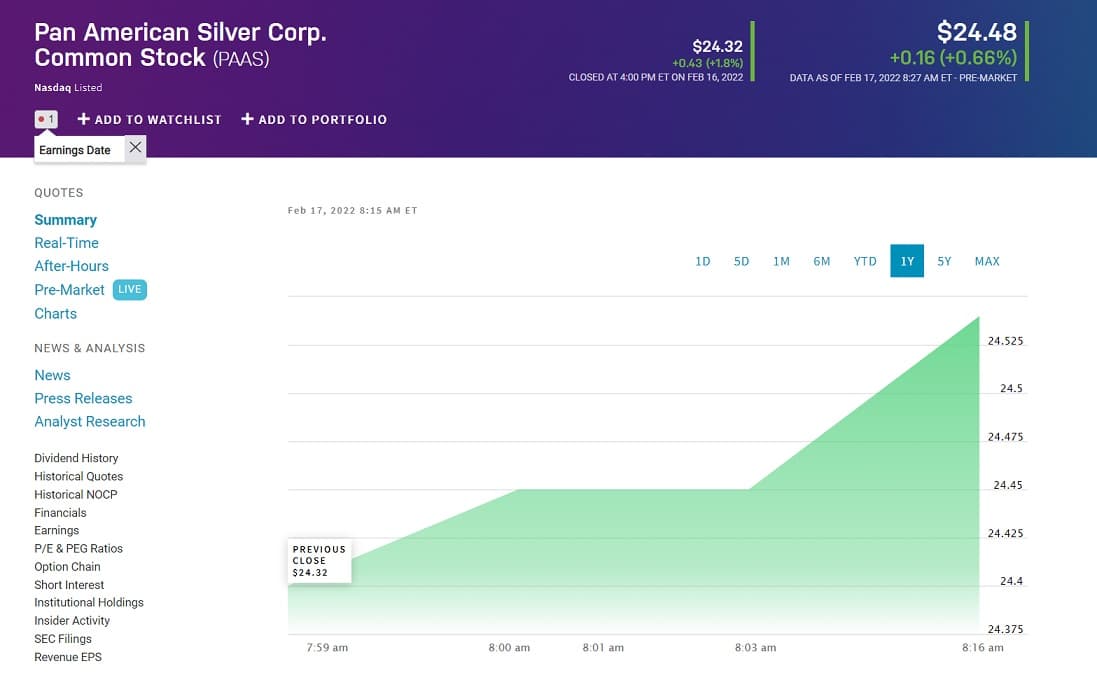Open the Summary quotes page

coord(66,220)
